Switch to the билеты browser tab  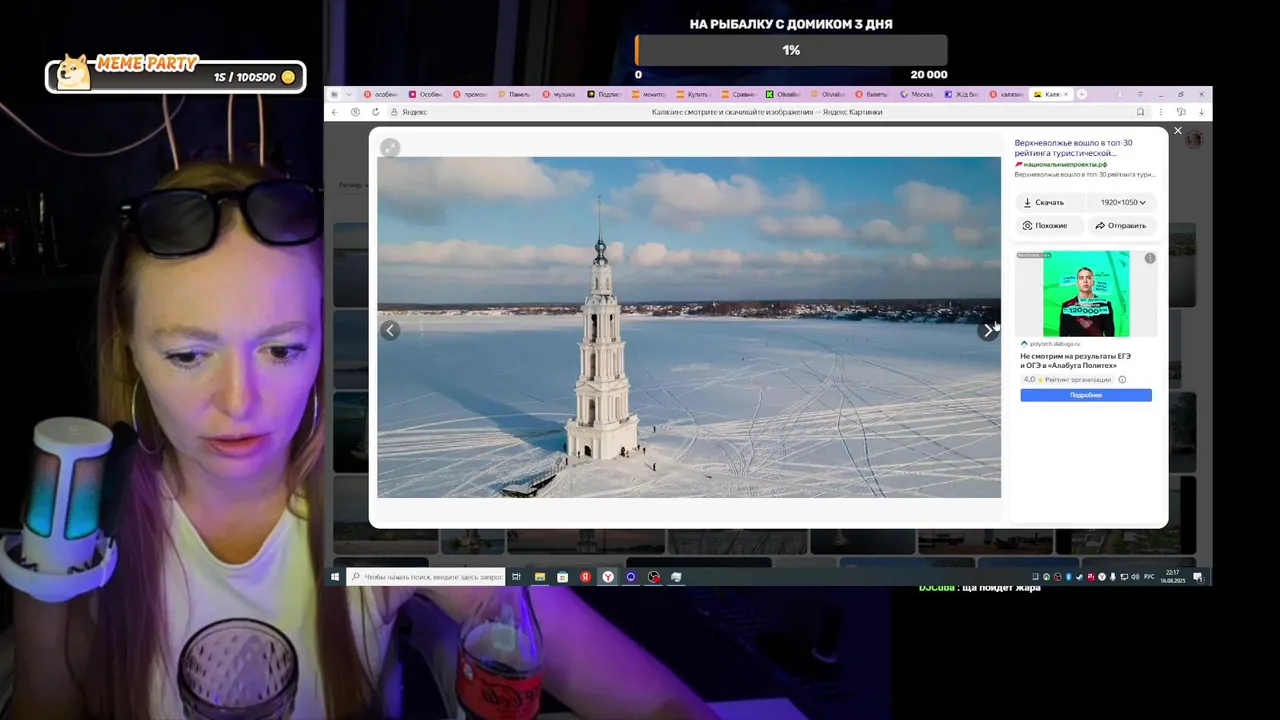coord(874,94)
